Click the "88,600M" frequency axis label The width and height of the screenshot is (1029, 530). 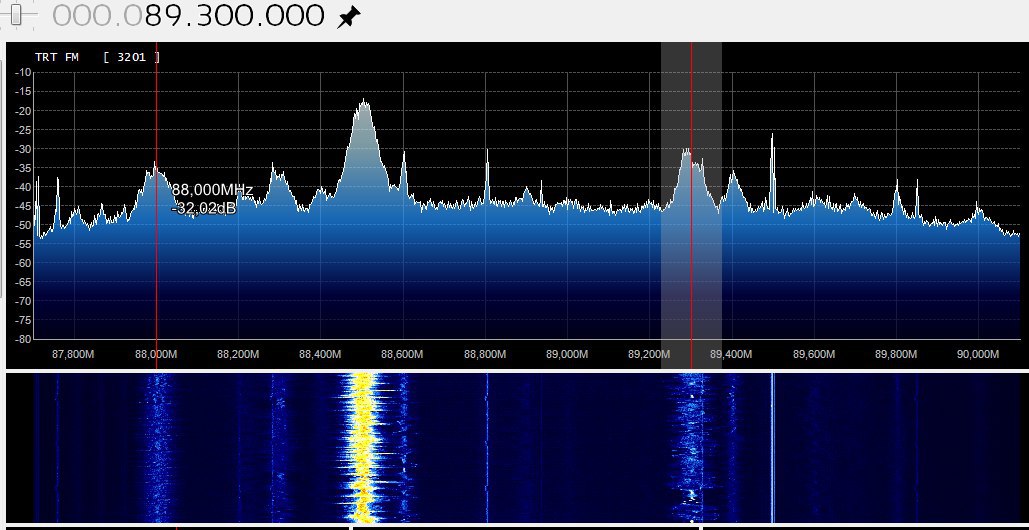(402, 354)
